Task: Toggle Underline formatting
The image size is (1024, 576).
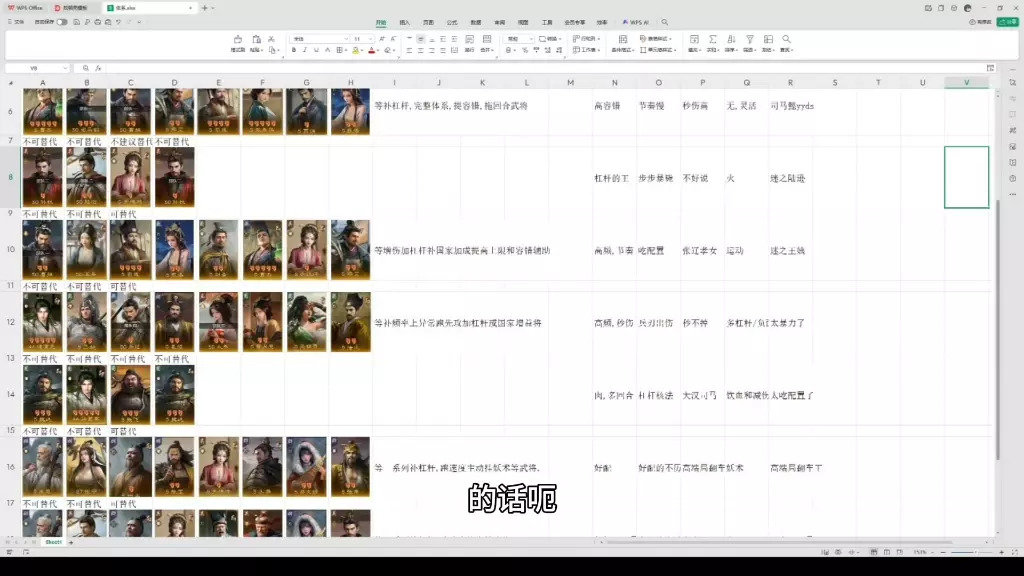Action: point(316,50)
